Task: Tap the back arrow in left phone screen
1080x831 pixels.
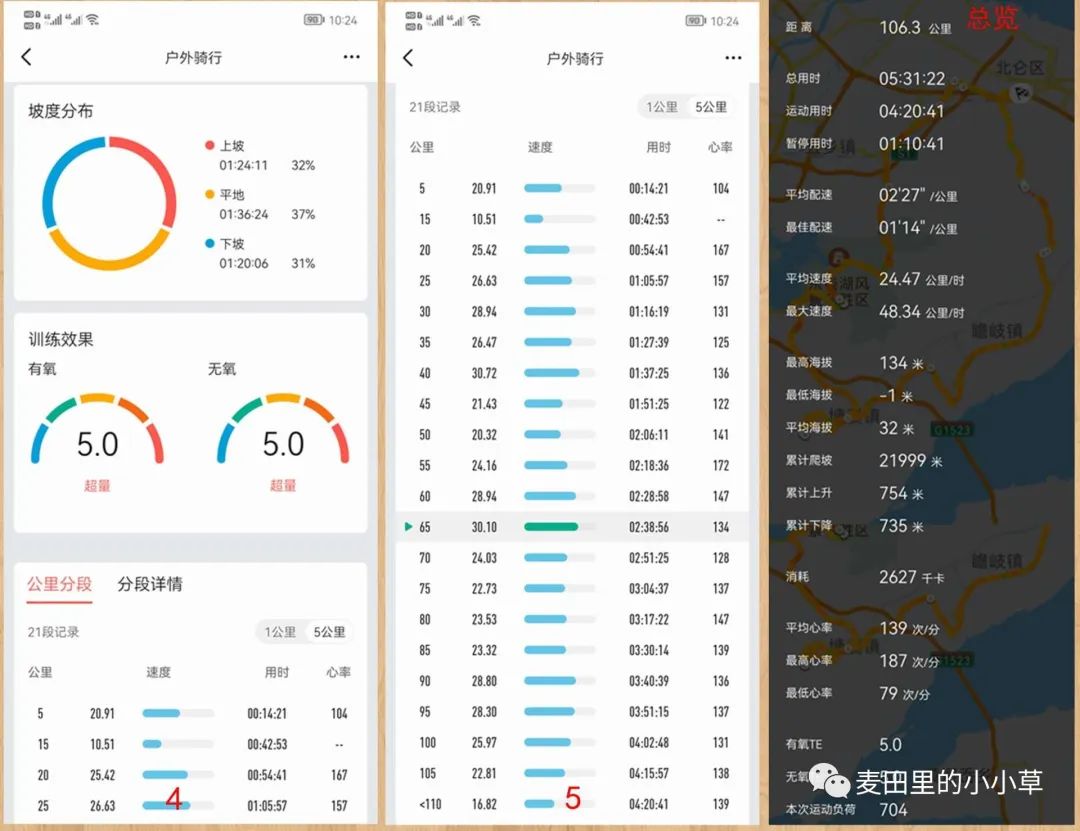Action: coord(27,57)
